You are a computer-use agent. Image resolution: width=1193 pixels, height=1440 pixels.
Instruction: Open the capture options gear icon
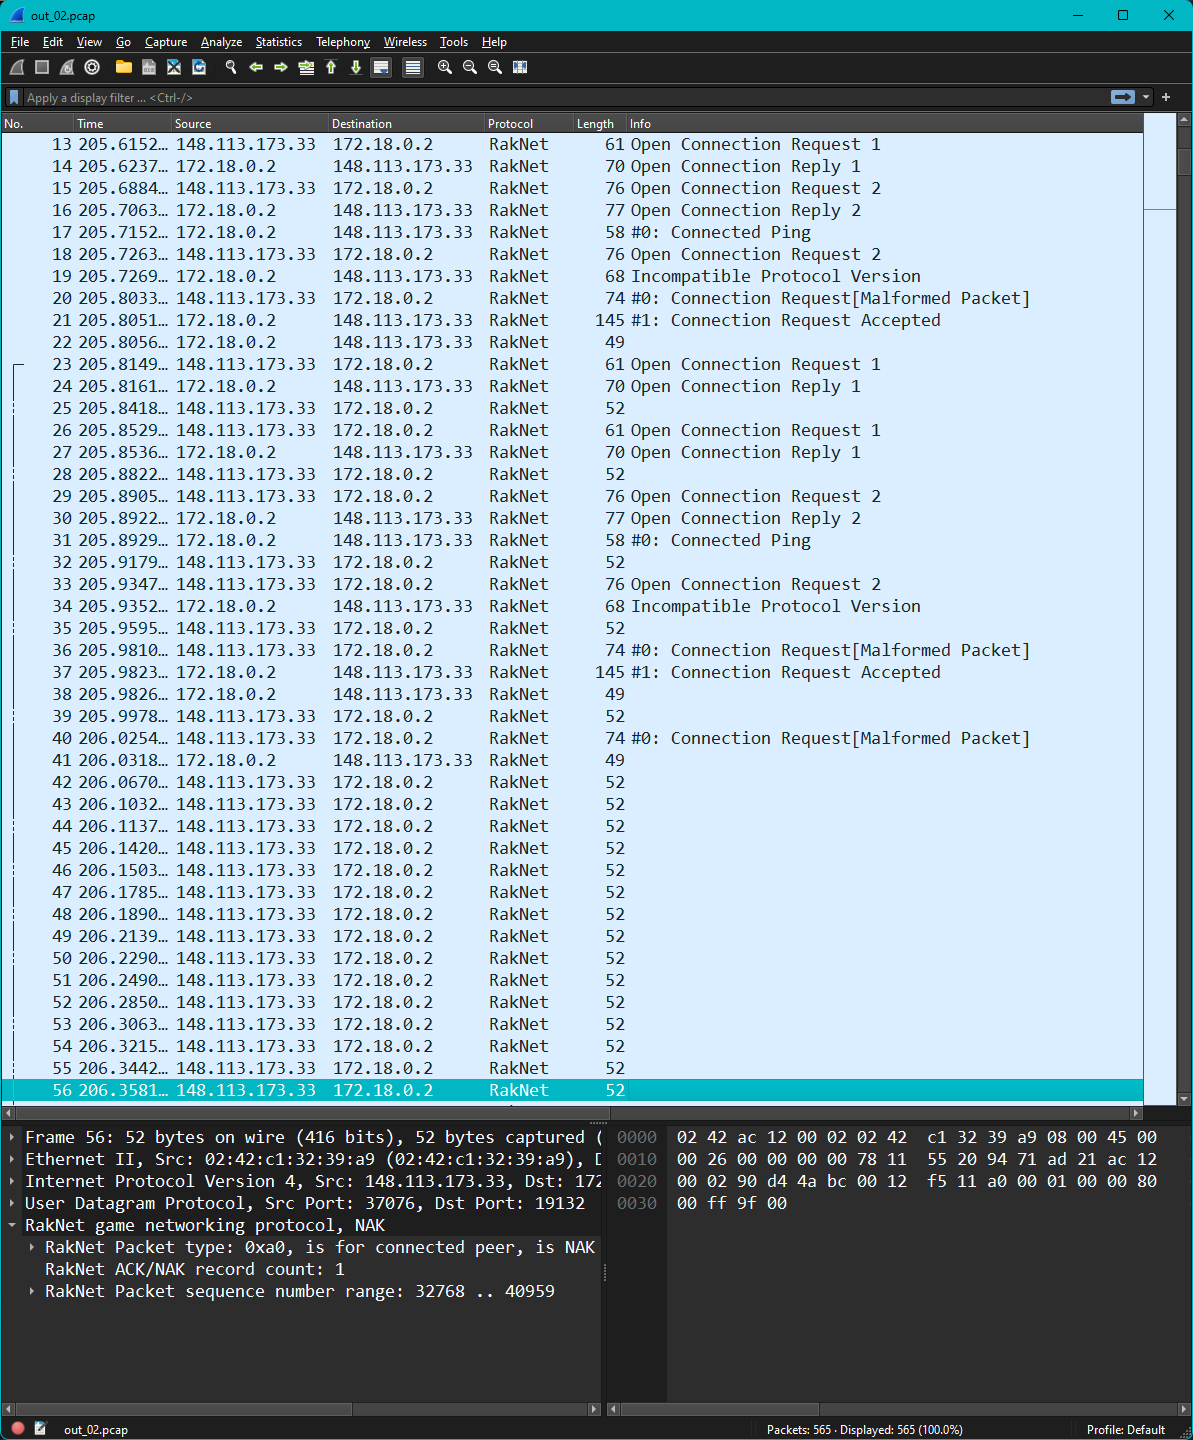(x=91, y=67)
